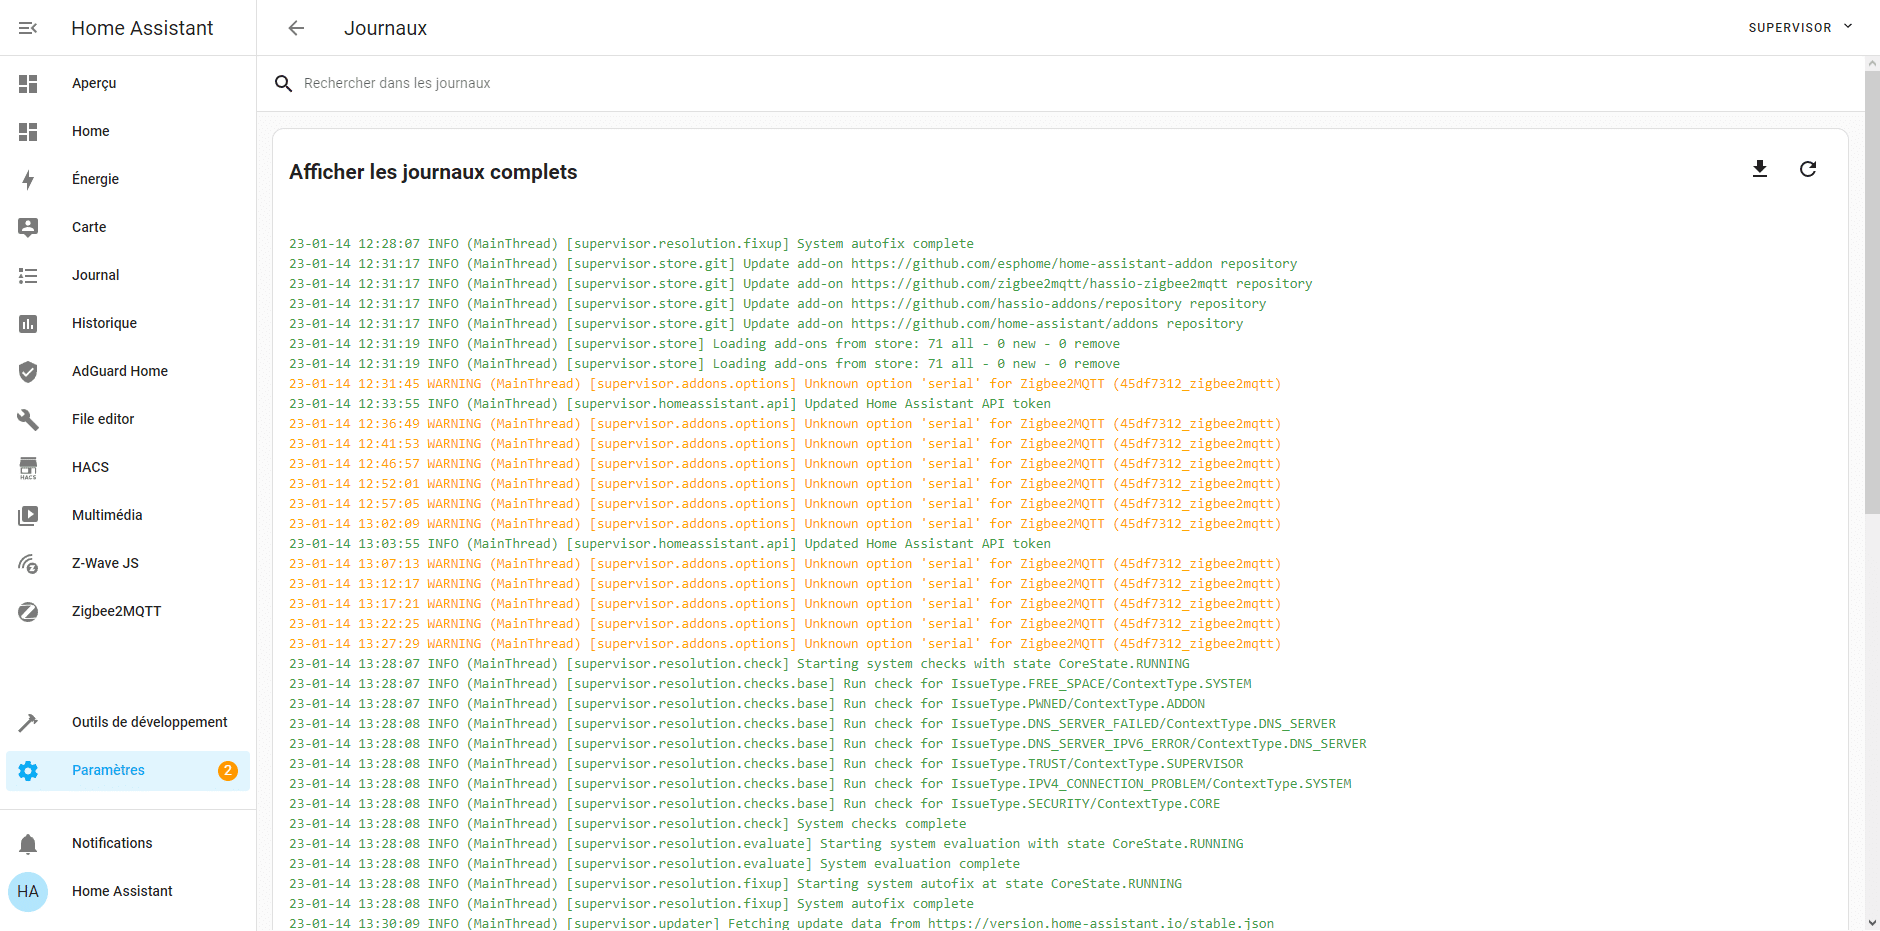
Task: Open the SUPERVISOR log source dropdown
Action: click(1800, 27)
